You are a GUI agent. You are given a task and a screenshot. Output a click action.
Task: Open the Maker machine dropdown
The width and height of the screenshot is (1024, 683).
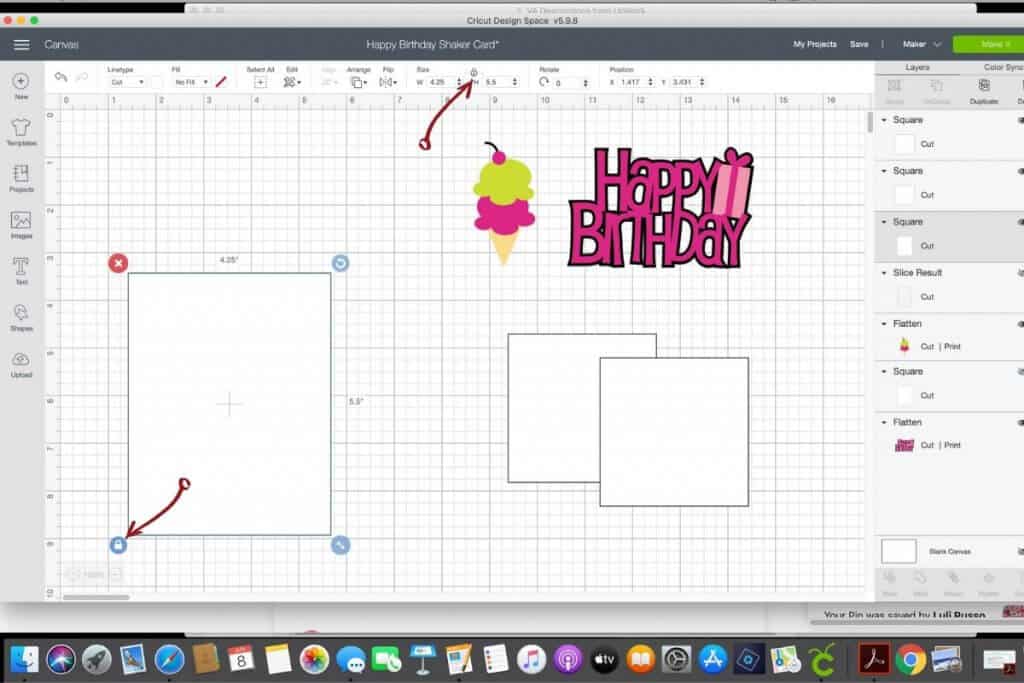coord(921,44)
